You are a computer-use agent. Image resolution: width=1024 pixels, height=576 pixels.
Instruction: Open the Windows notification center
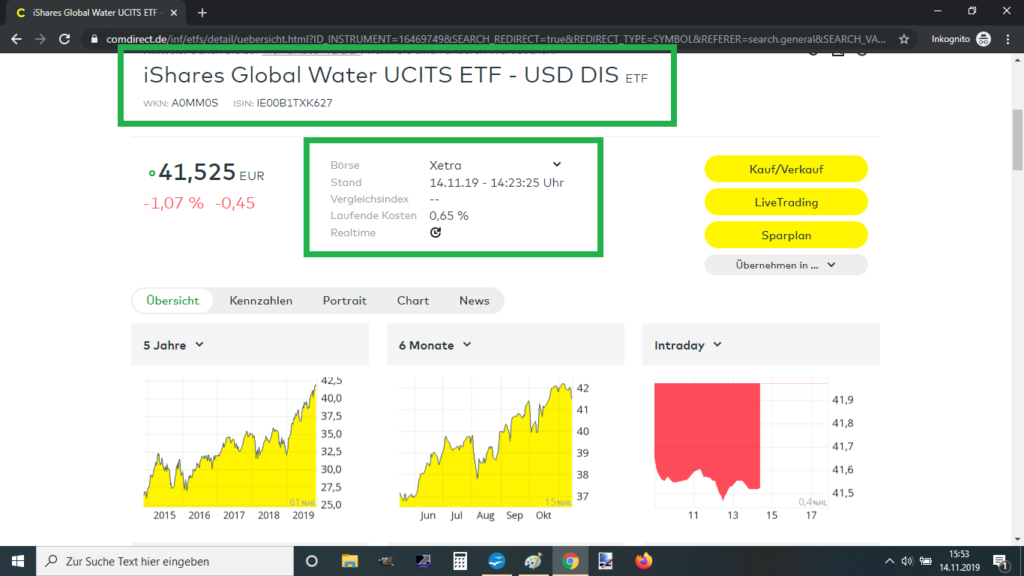coord(1000,561)
